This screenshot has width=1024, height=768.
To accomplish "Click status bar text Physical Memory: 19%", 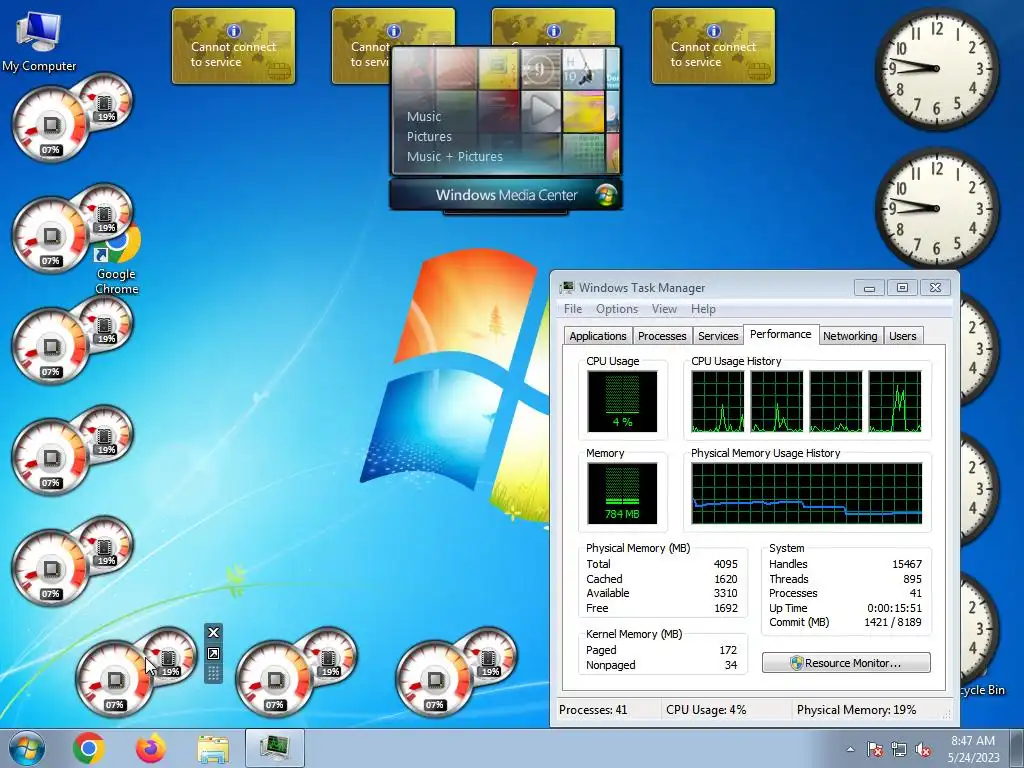I will 856,709.
